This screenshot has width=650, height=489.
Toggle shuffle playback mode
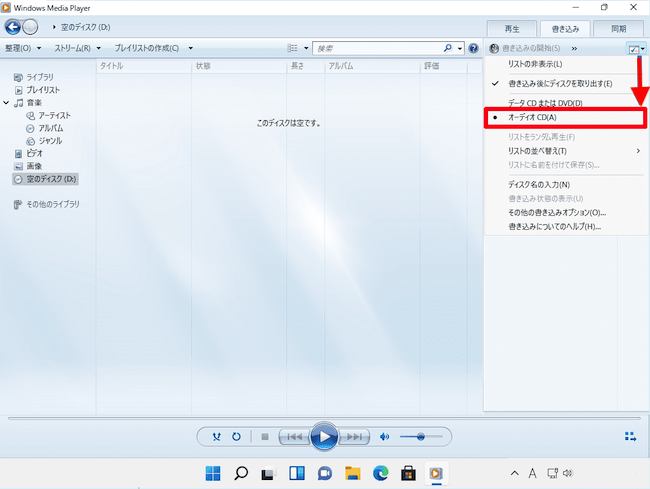216,437
